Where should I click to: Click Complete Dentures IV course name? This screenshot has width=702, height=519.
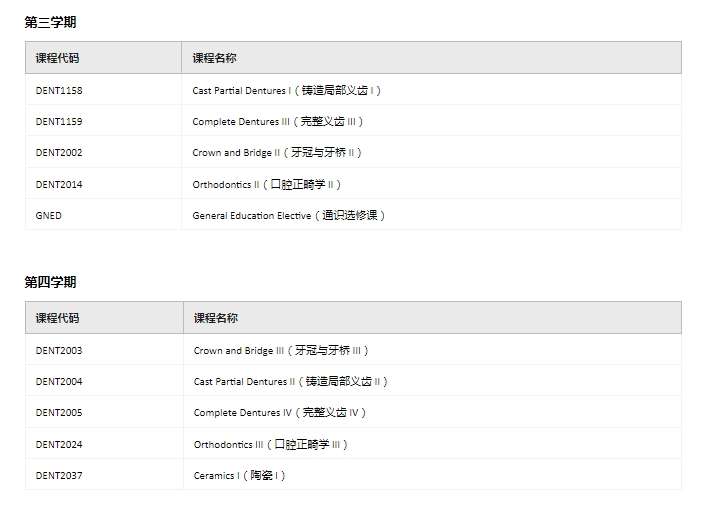[x=281, y=413]
